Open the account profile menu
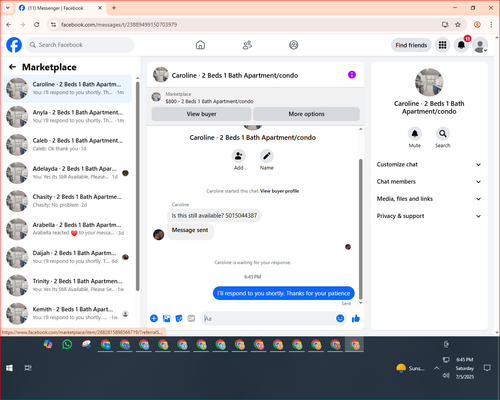 click(x=480, y=45)
